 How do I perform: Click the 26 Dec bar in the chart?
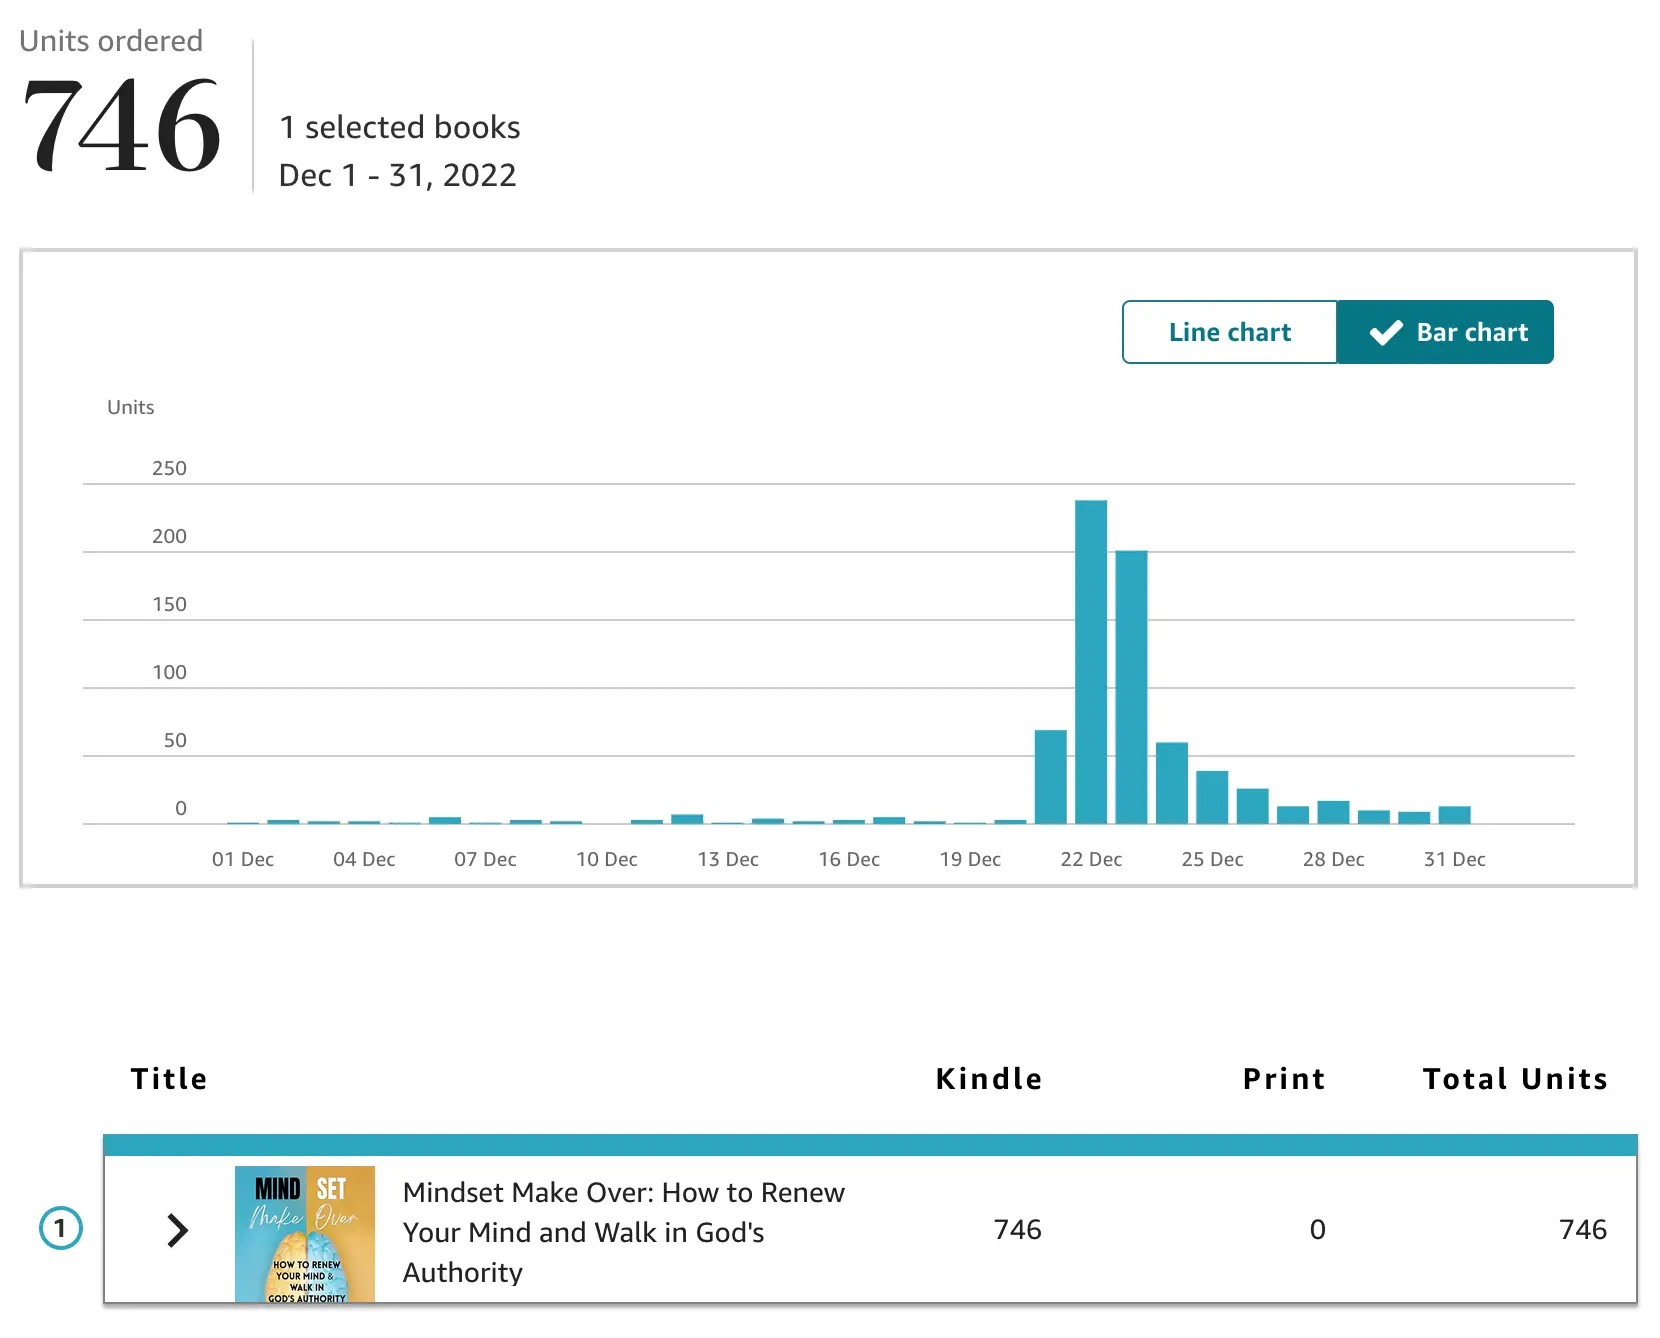[x=1252, y=806]
